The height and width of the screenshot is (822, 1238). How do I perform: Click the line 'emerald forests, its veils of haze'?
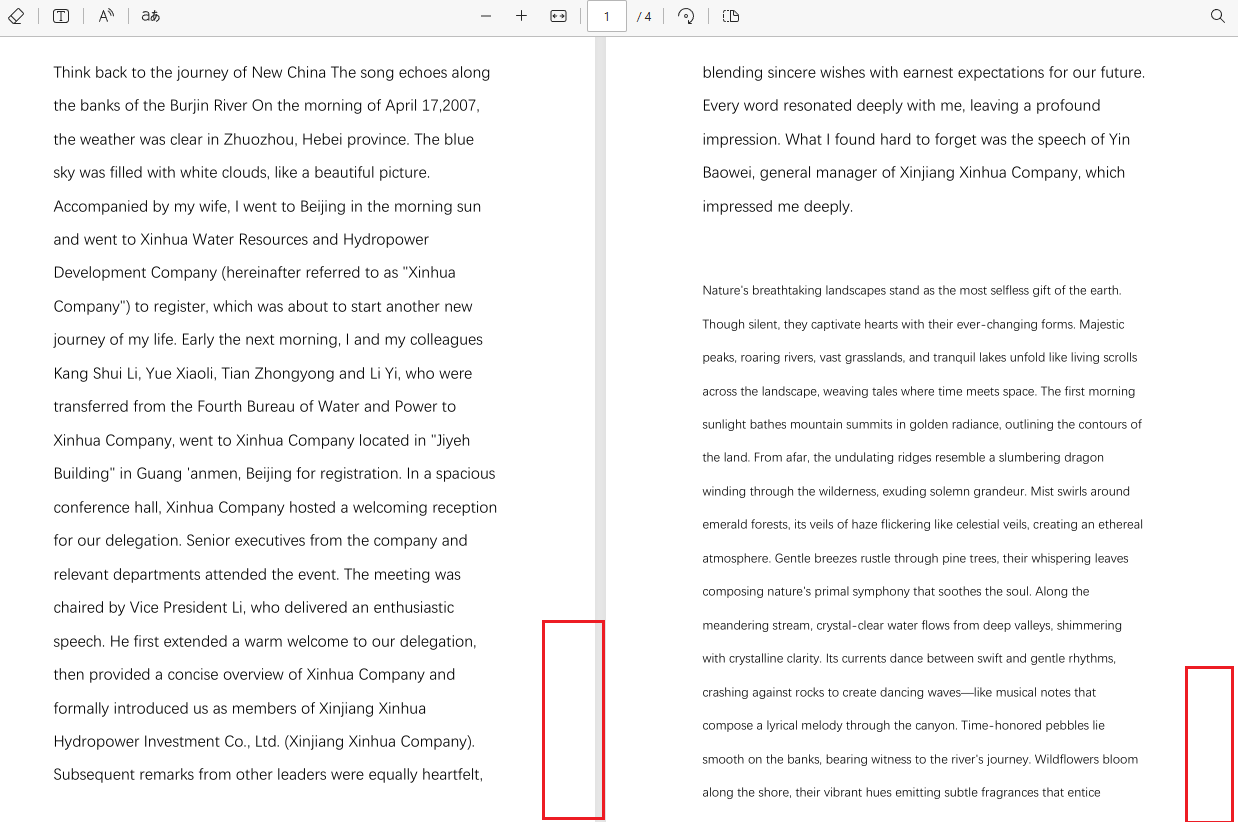click(923, 524)
